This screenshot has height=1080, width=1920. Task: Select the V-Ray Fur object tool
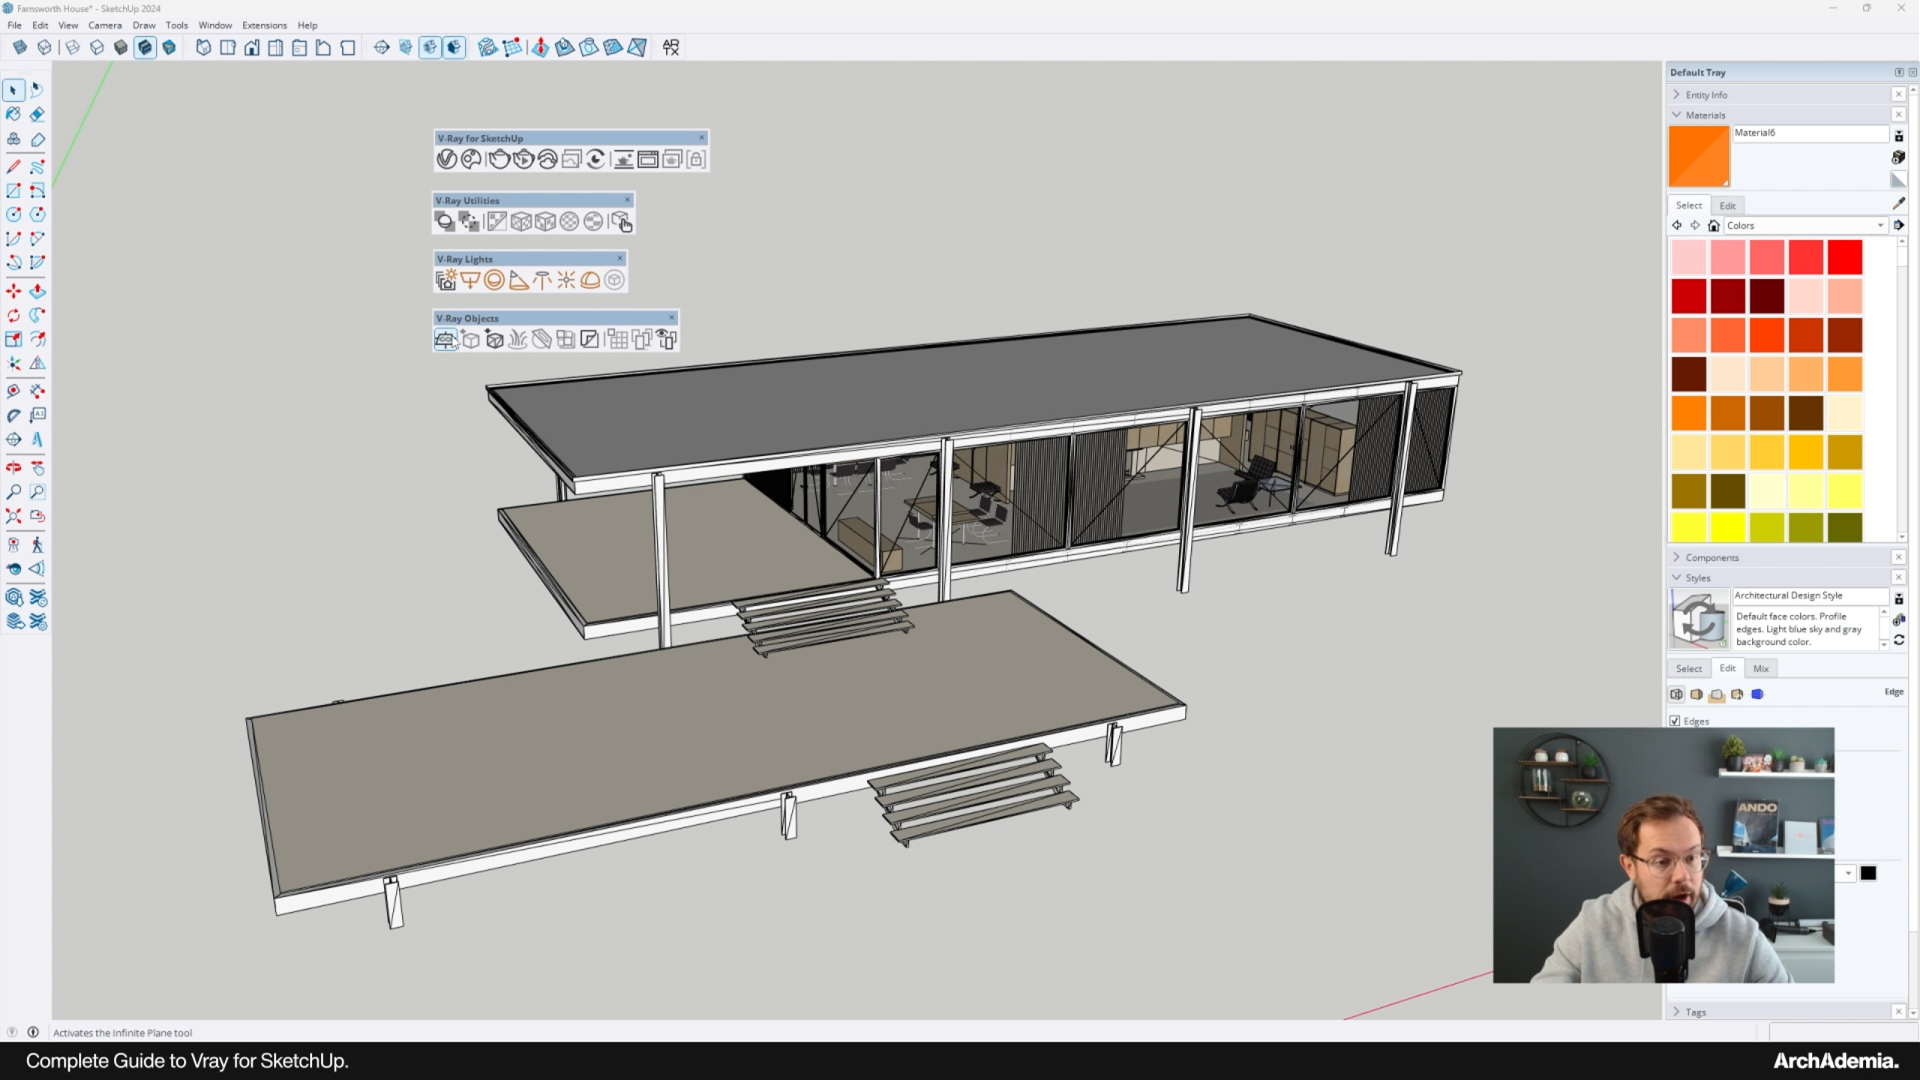518,340
